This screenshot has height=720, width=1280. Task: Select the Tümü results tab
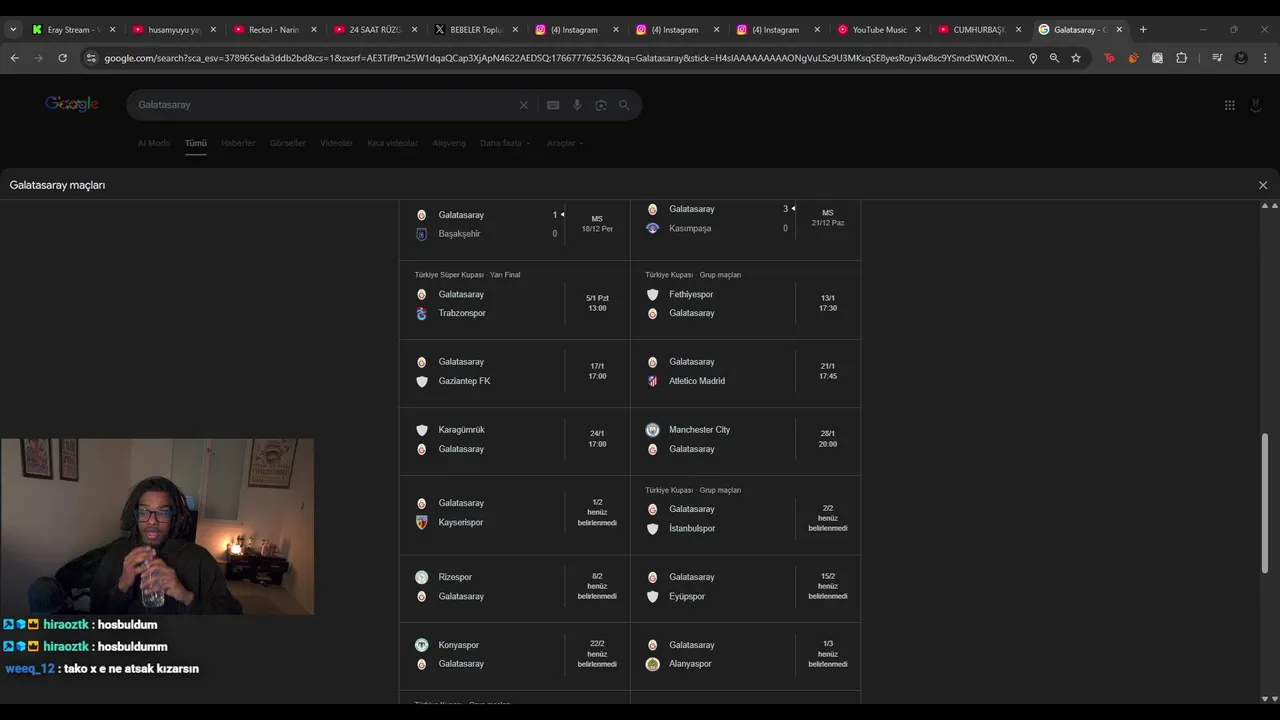pyautogui.click(x=196, y=143)
